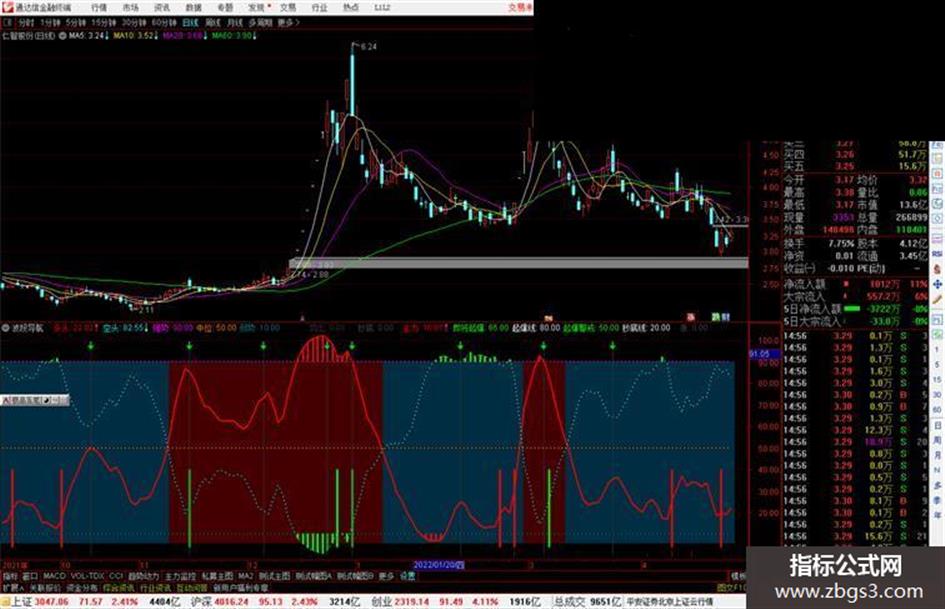The image size is (945, 609).
Task: Select the pencil drawing tool in the sidebar
Action: (x=937, y=300)
